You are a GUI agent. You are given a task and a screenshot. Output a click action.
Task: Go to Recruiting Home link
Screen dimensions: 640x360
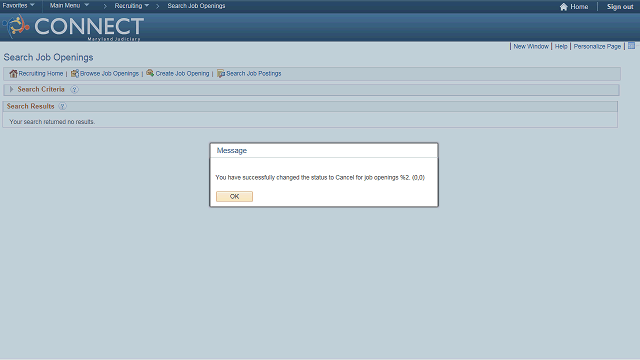click(41, 73)
